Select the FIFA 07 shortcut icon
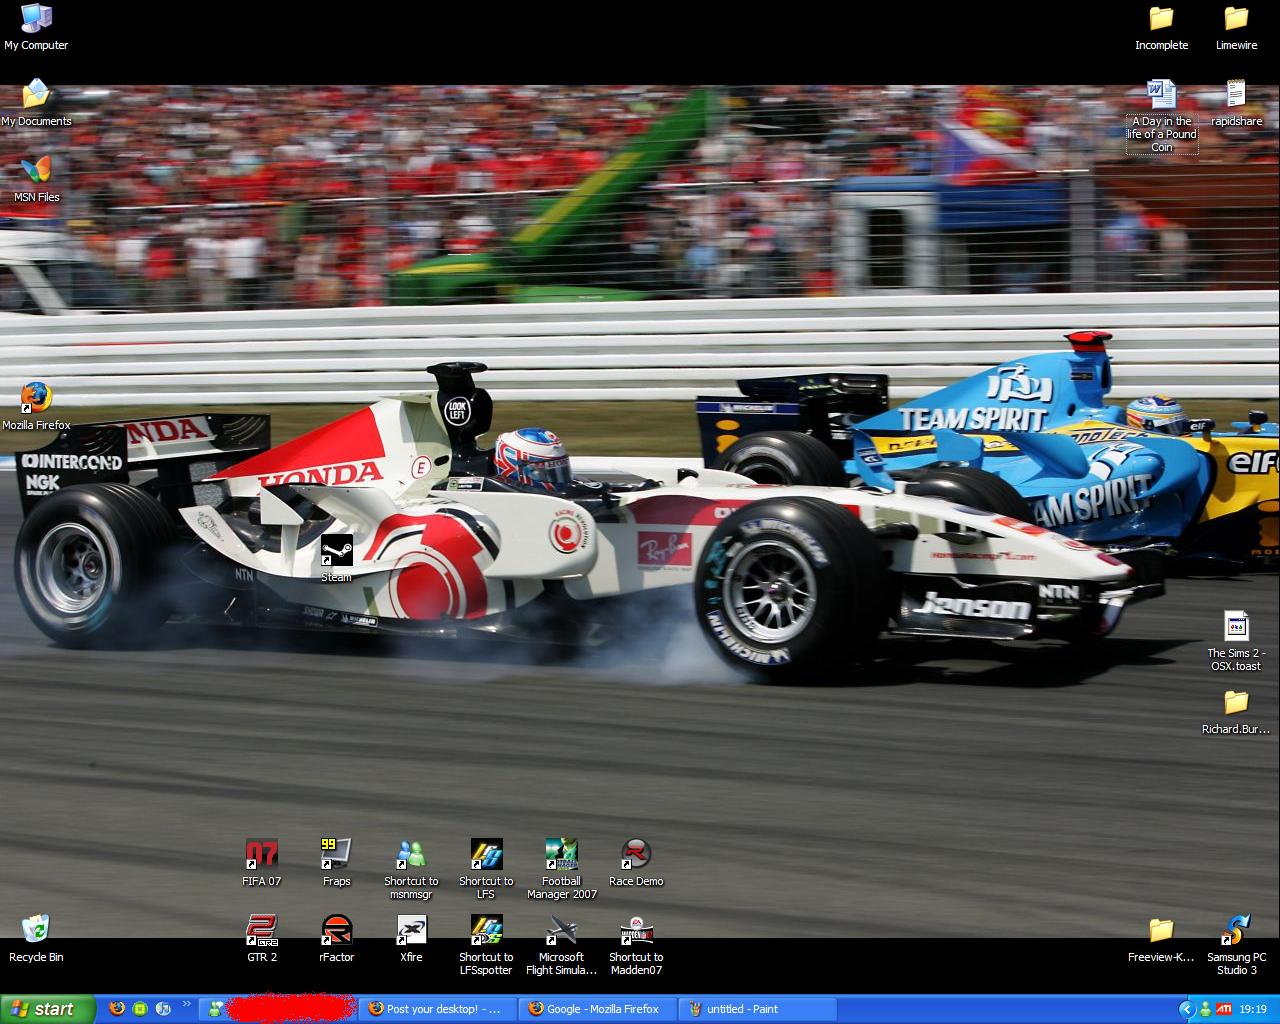 click(x=262, y=863)
